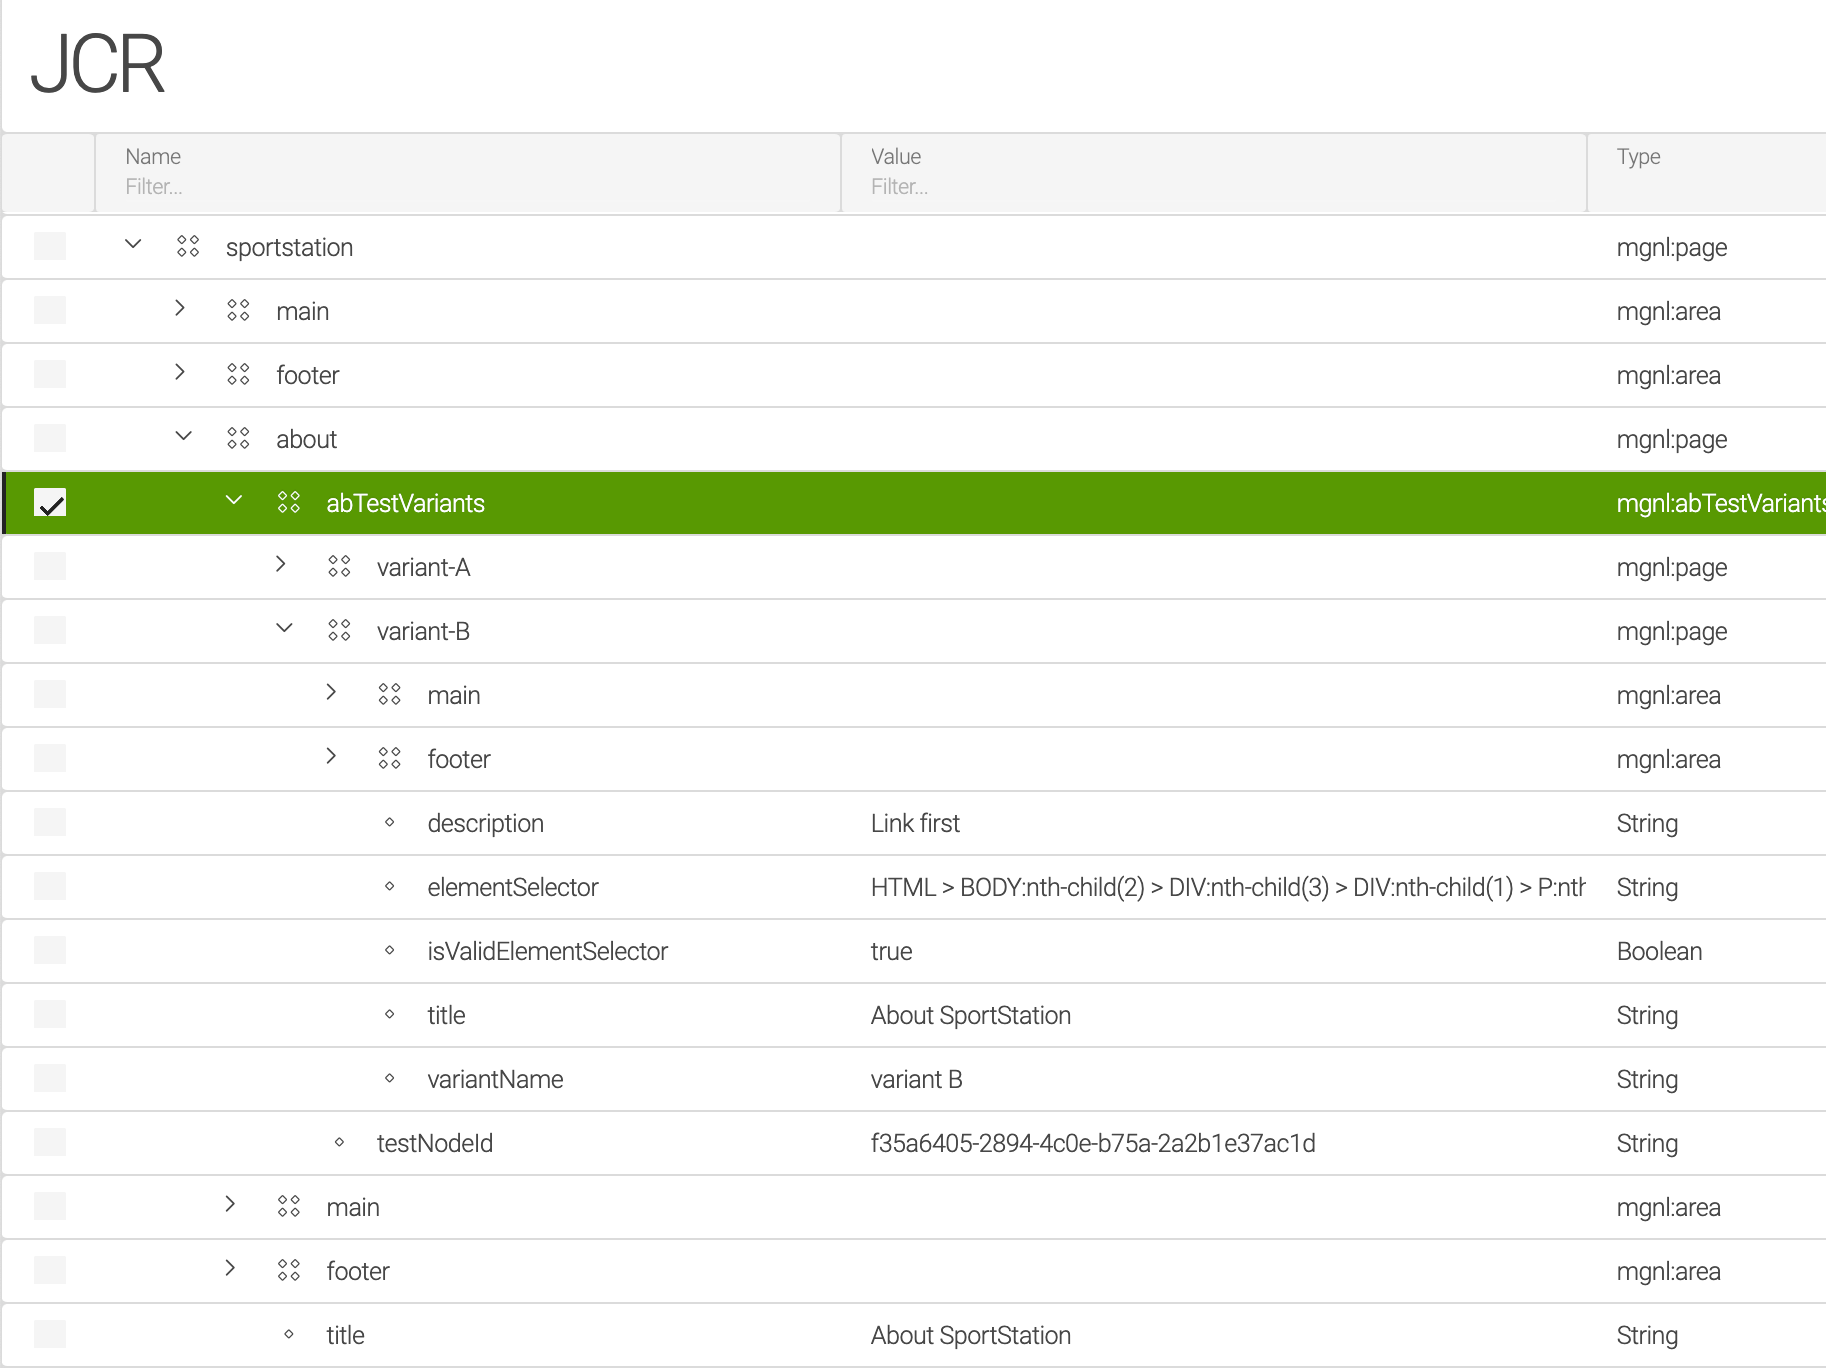Click the property icon beside testNodeId
1826x1368 pixels.
[339, 1142]
